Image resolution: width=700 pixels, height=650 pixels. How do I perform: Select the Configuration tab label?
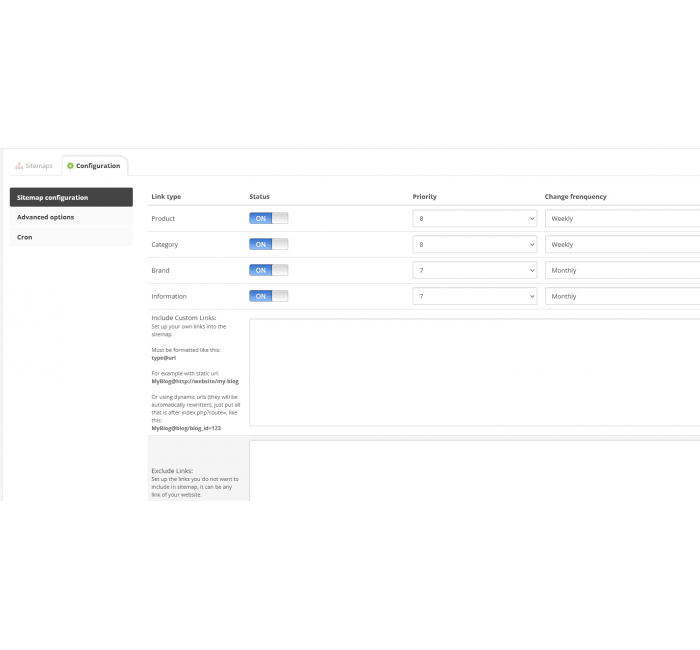(x=98, y=166)
